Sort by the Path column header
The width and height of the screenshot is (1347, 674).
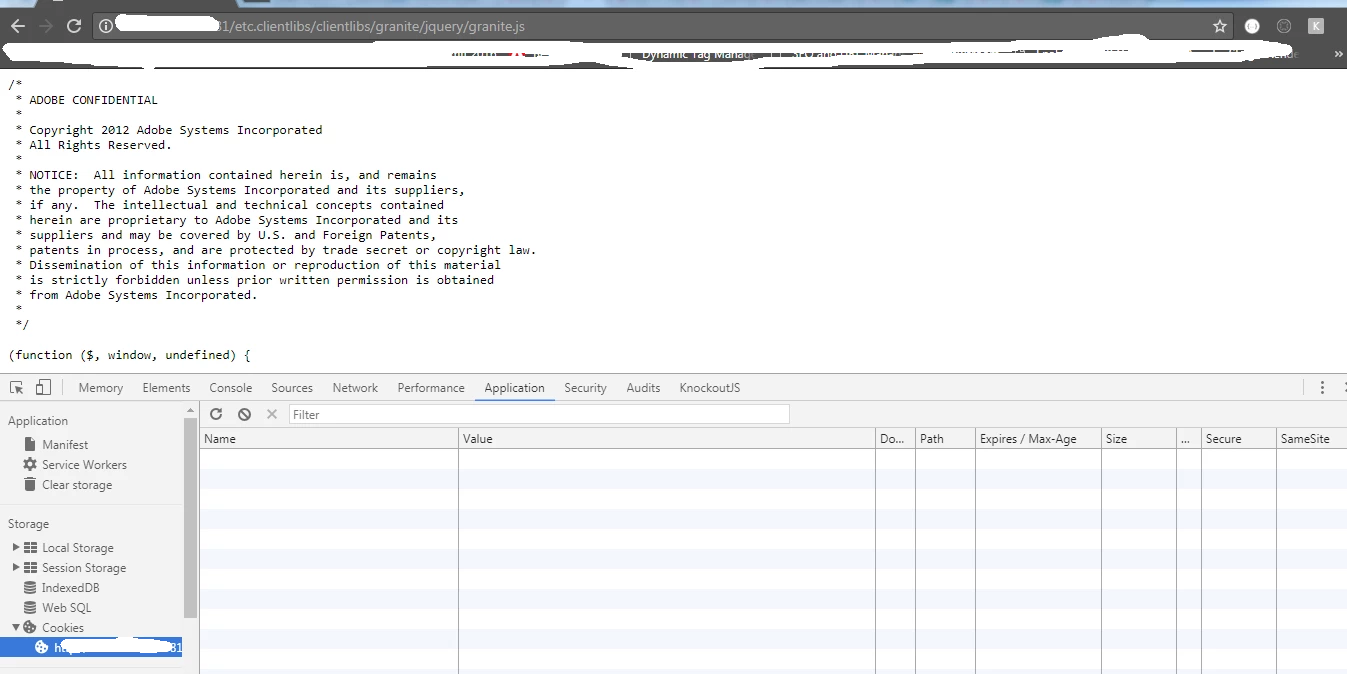945,438
